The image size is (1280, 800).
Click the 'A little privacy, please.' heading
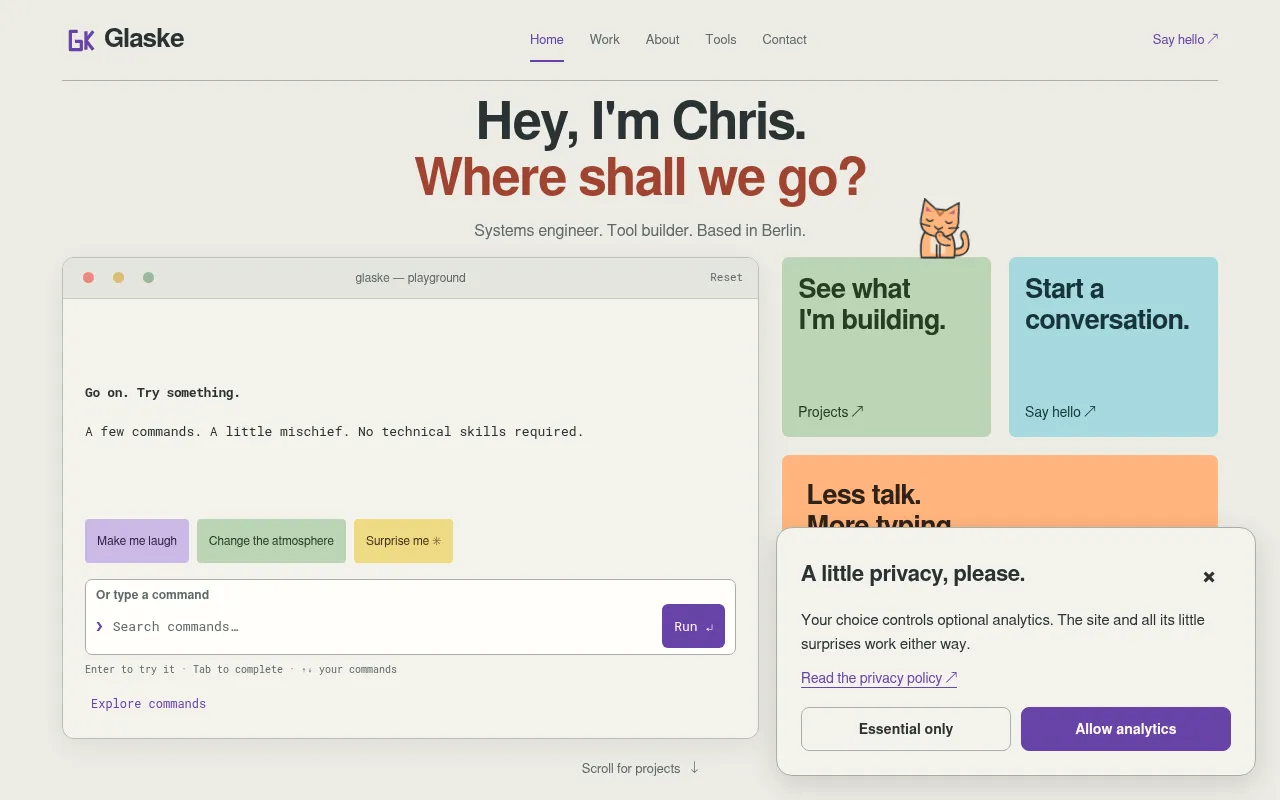913,574
